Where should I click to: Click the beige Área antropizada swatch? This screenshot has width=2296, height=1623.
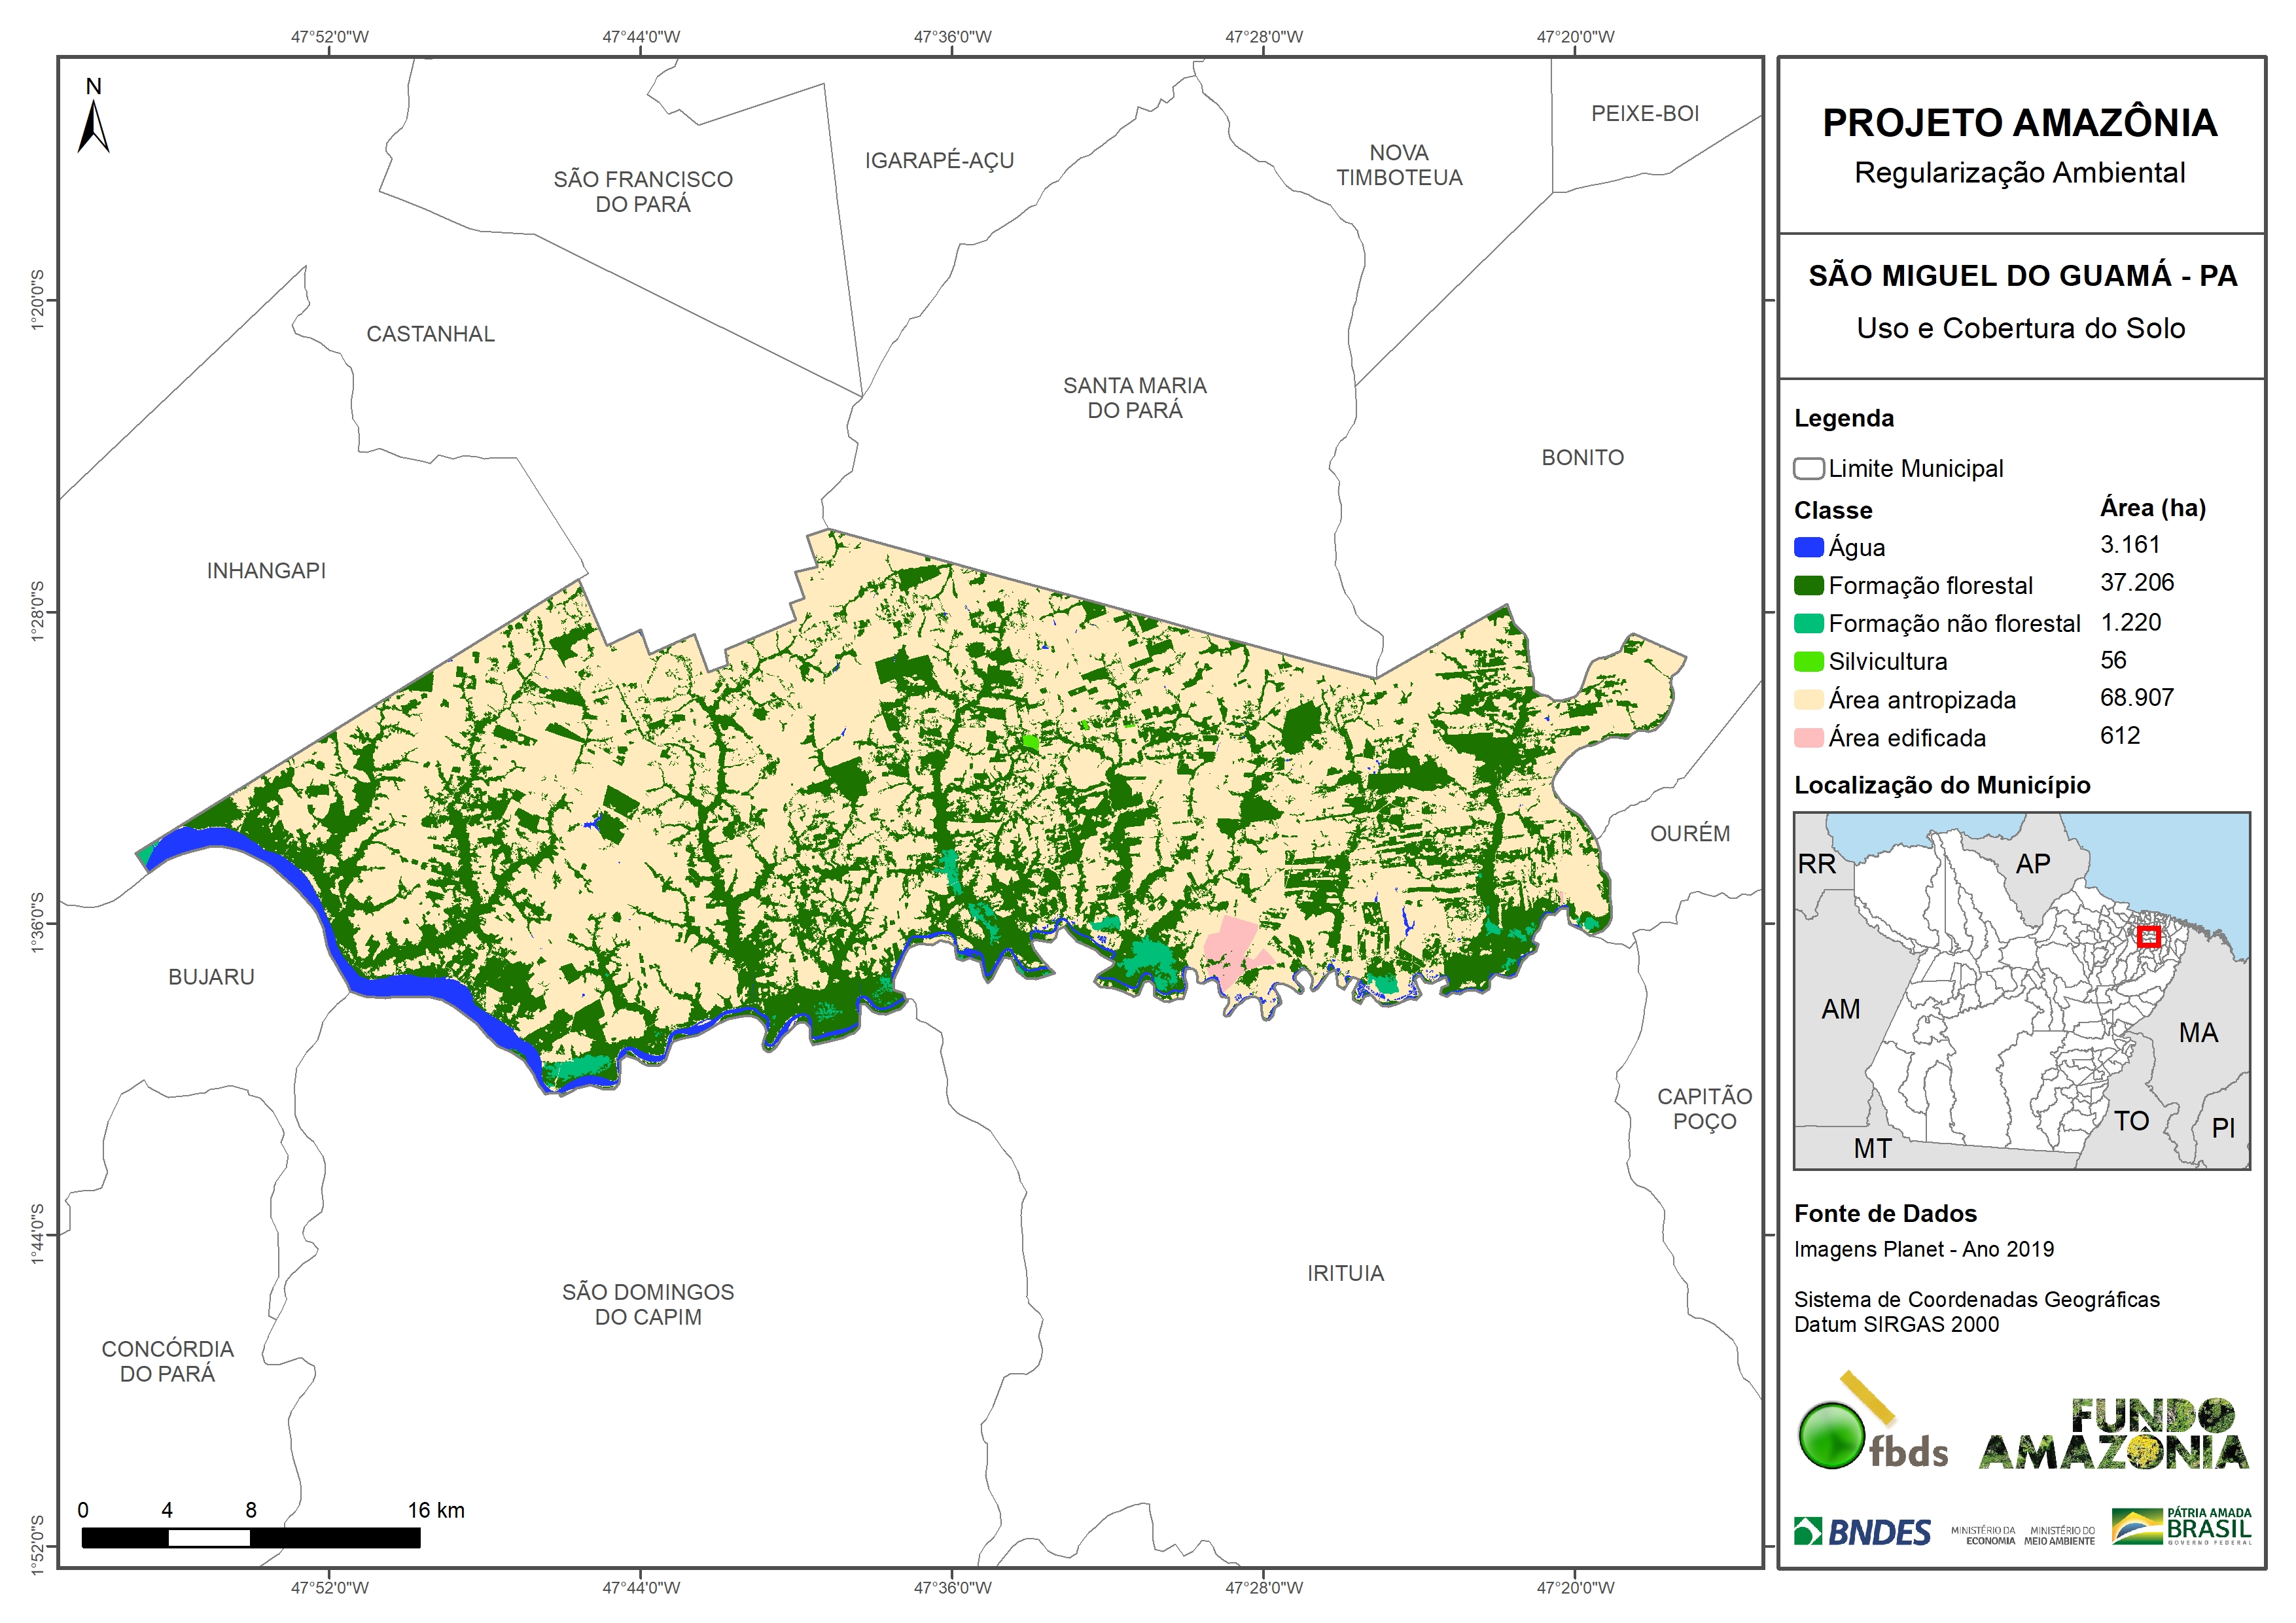[x=1808, y=700]
